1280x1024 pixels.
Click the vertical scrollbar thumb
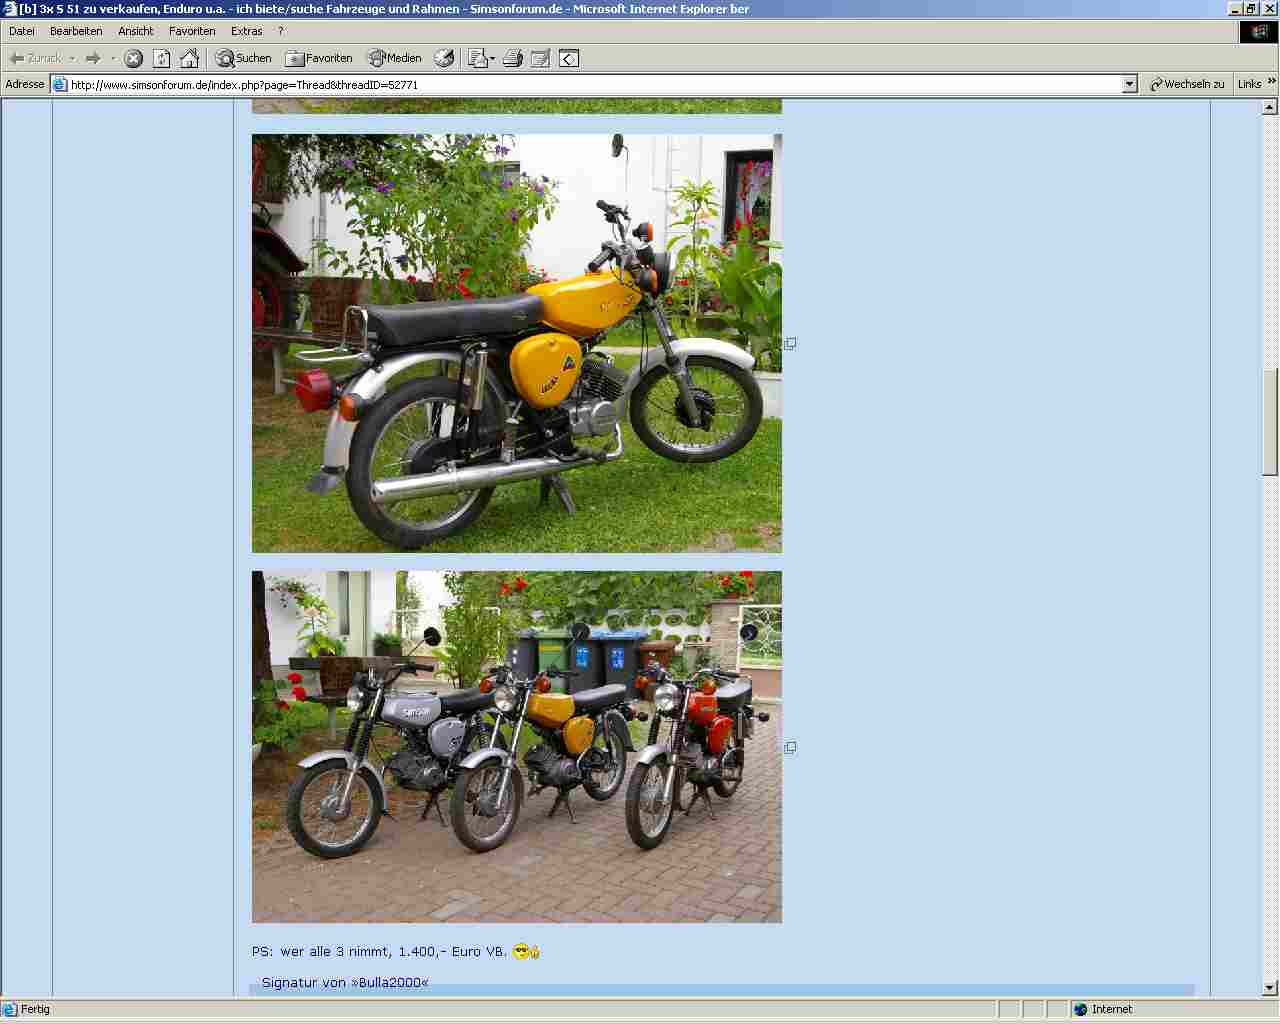(1270, 422)
